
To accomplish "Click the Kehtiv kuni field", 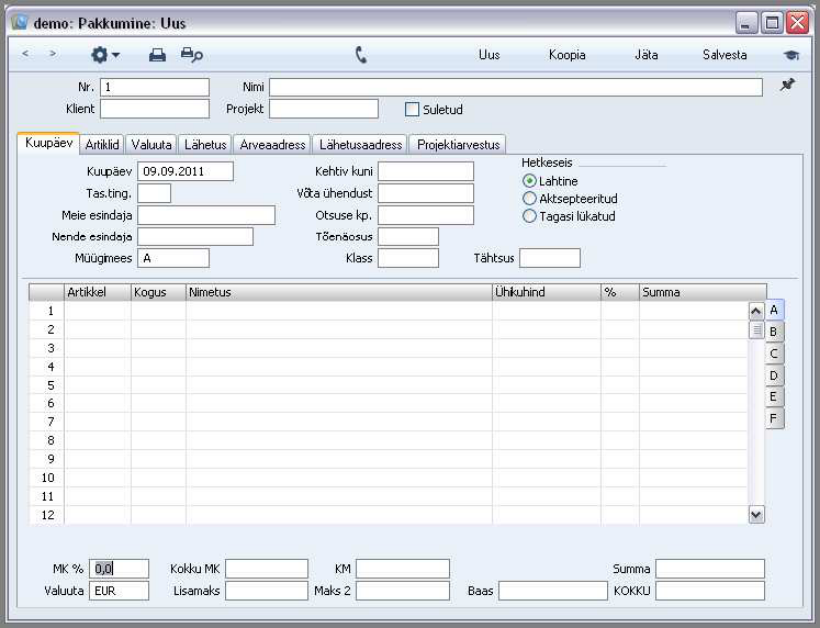I will point(426,172).
